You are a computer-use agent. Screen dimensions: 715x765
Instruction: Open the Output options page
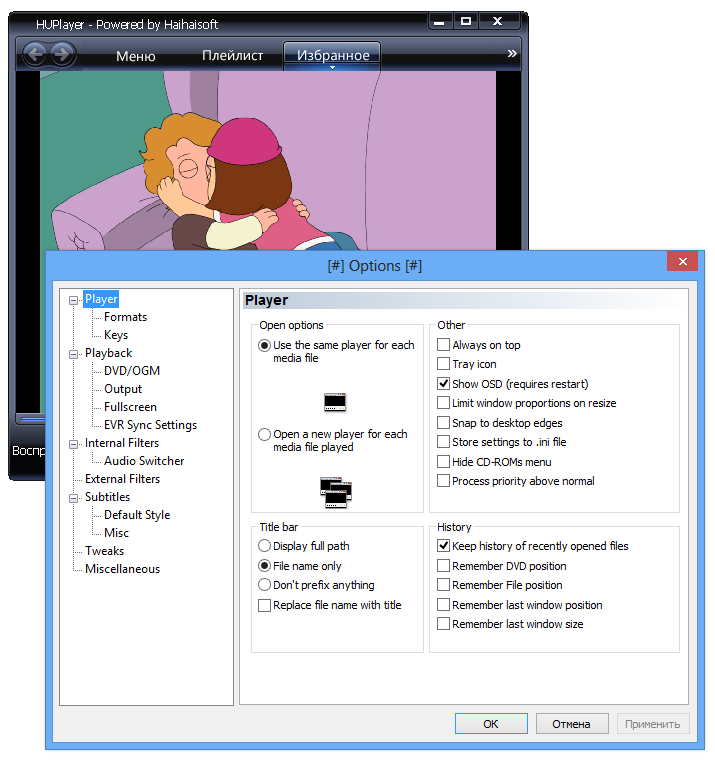[x=123, y=389]
